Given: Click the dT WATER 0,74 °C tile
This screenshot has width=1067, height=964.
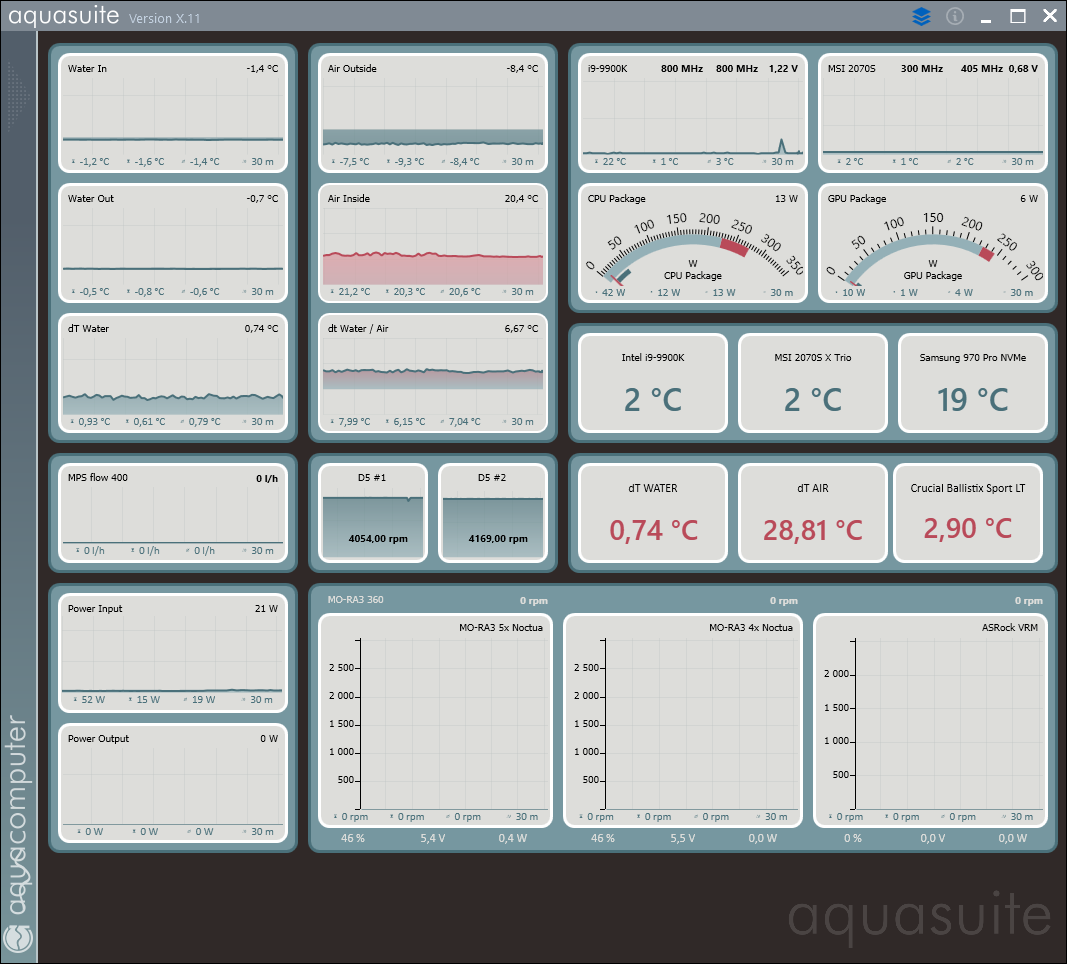Looking at the screenshot, I should coord(653,513).
